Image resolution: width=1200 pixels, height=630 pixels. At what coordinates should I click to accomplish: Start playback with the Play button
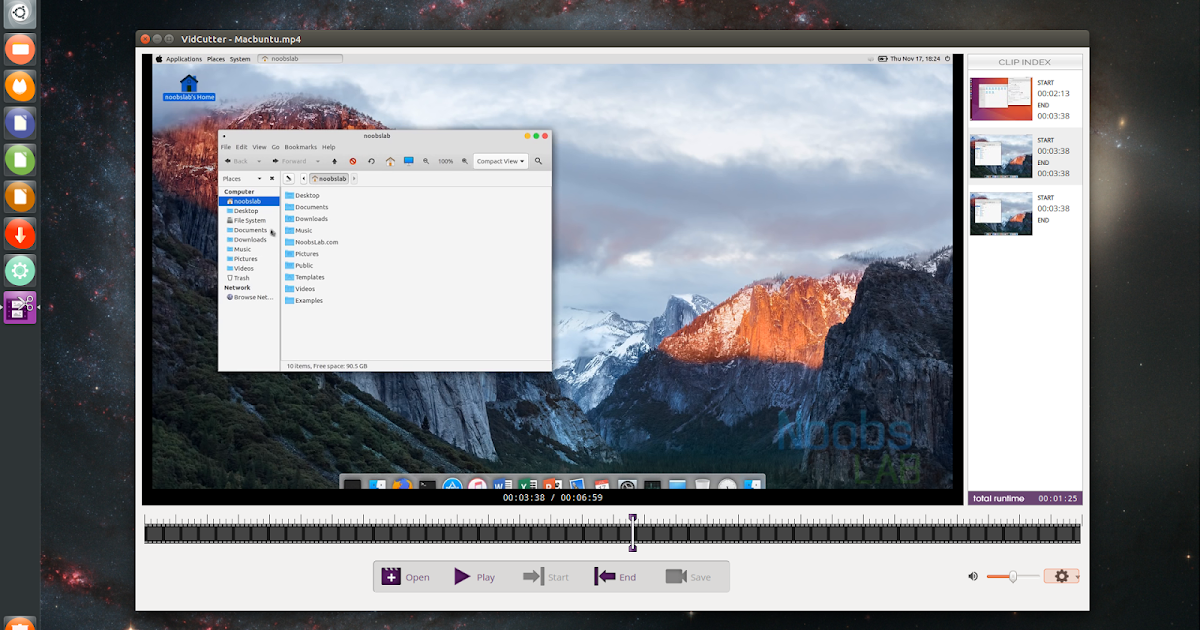pyautogui.click(x=475, y=577)
